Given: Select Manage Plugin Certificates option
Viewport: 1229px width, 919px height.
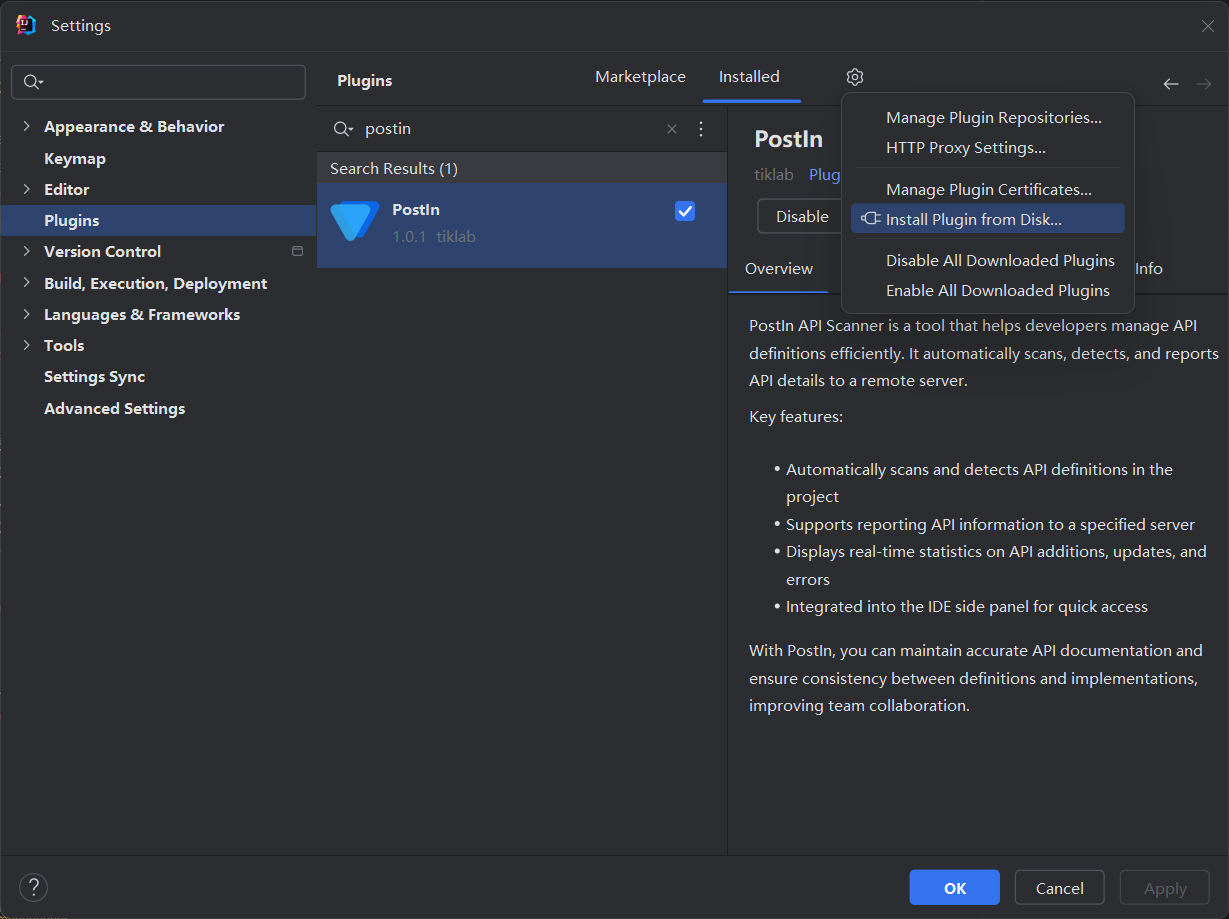Looking at the screenshot, I should [x=988, y=190].
